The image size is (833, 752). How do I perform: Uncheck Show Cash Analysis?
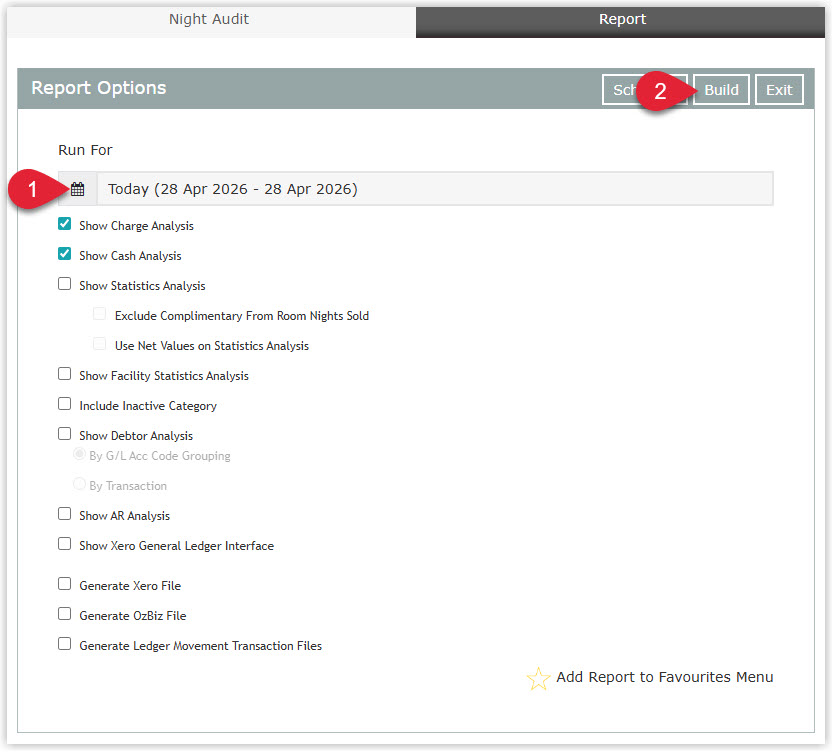click(x=65, y=254)
